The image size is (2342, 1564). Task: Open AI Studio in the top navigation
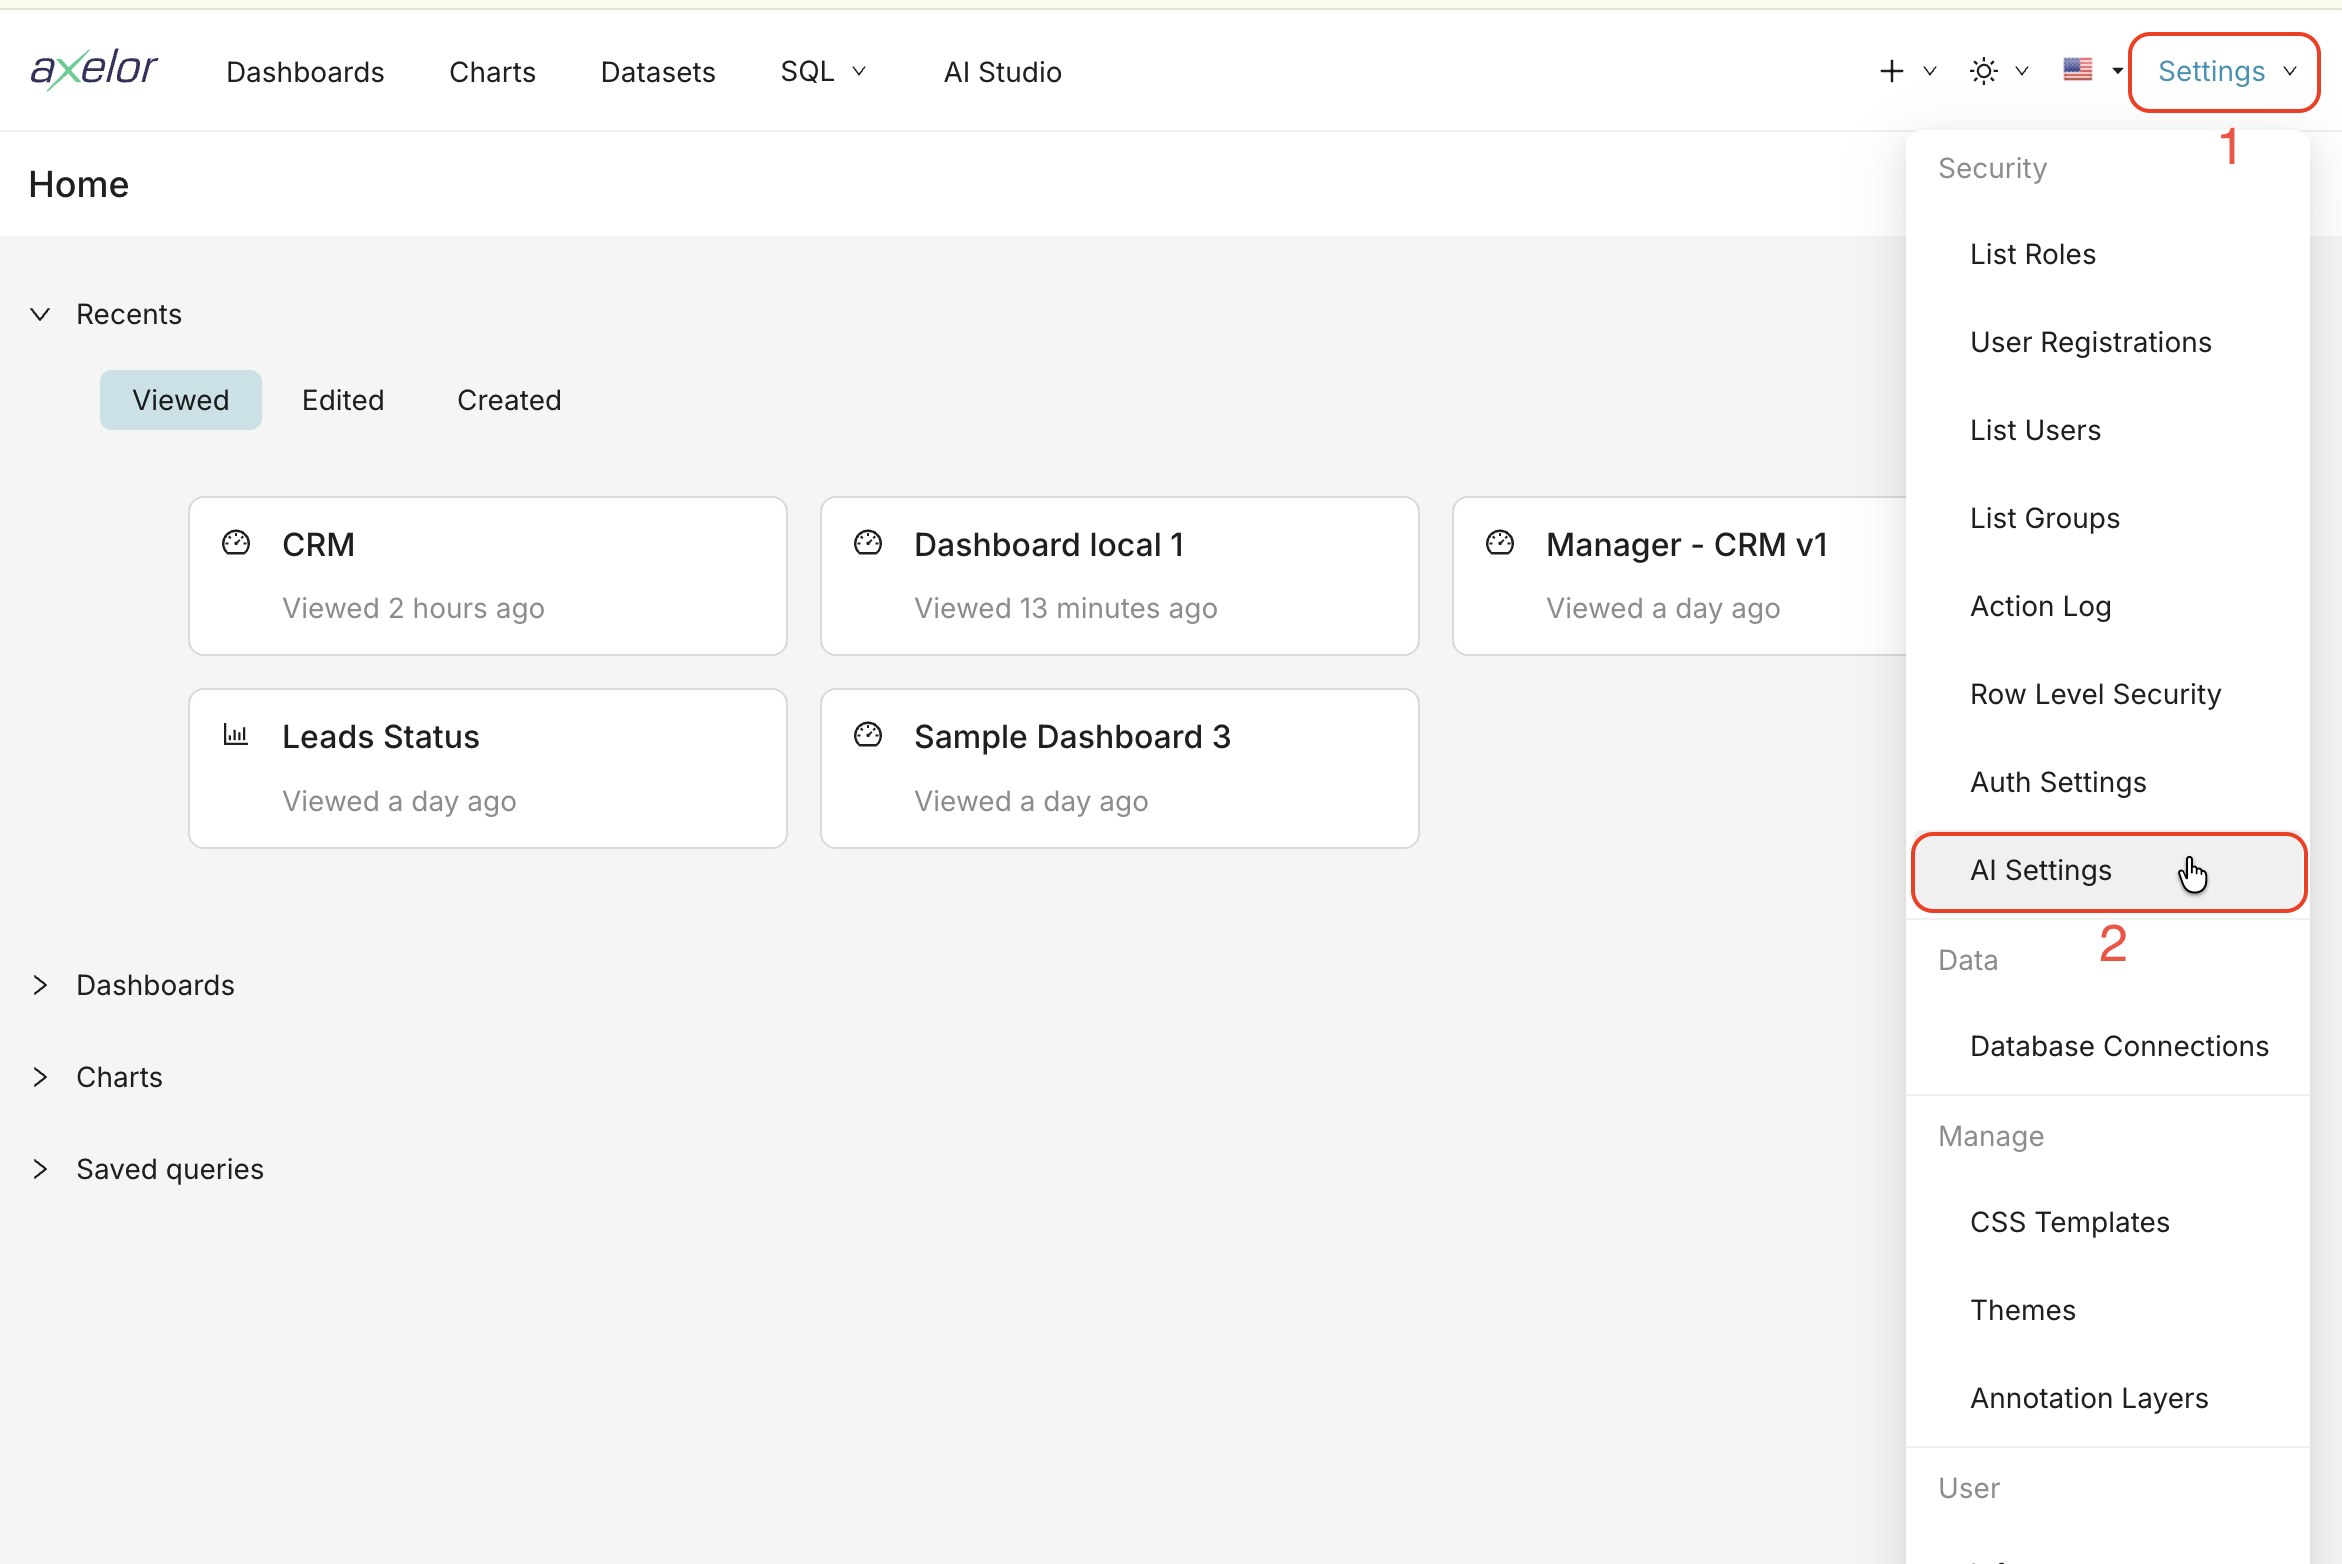tap(1002, 72)
